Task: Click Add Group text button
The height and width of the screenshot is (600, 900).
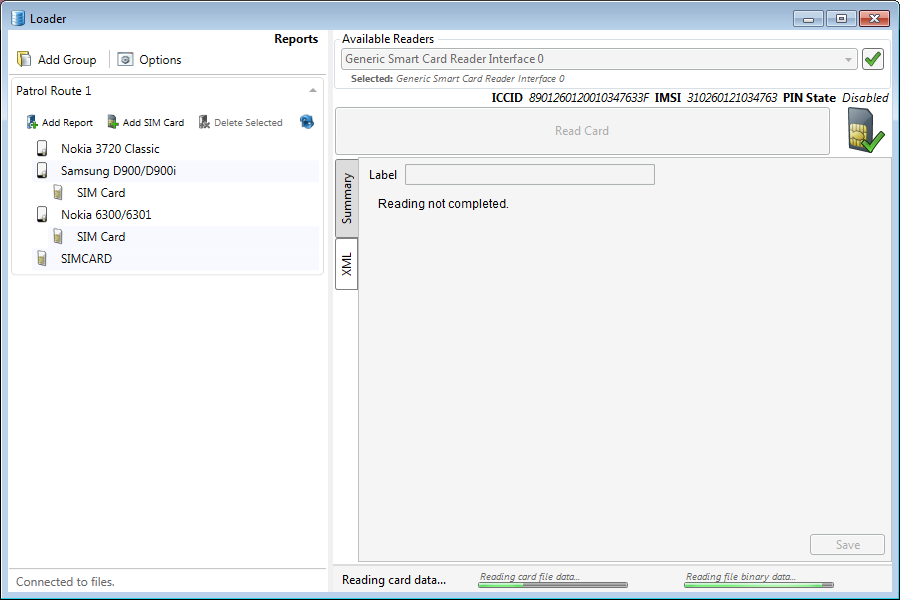Action: [67, 60]
